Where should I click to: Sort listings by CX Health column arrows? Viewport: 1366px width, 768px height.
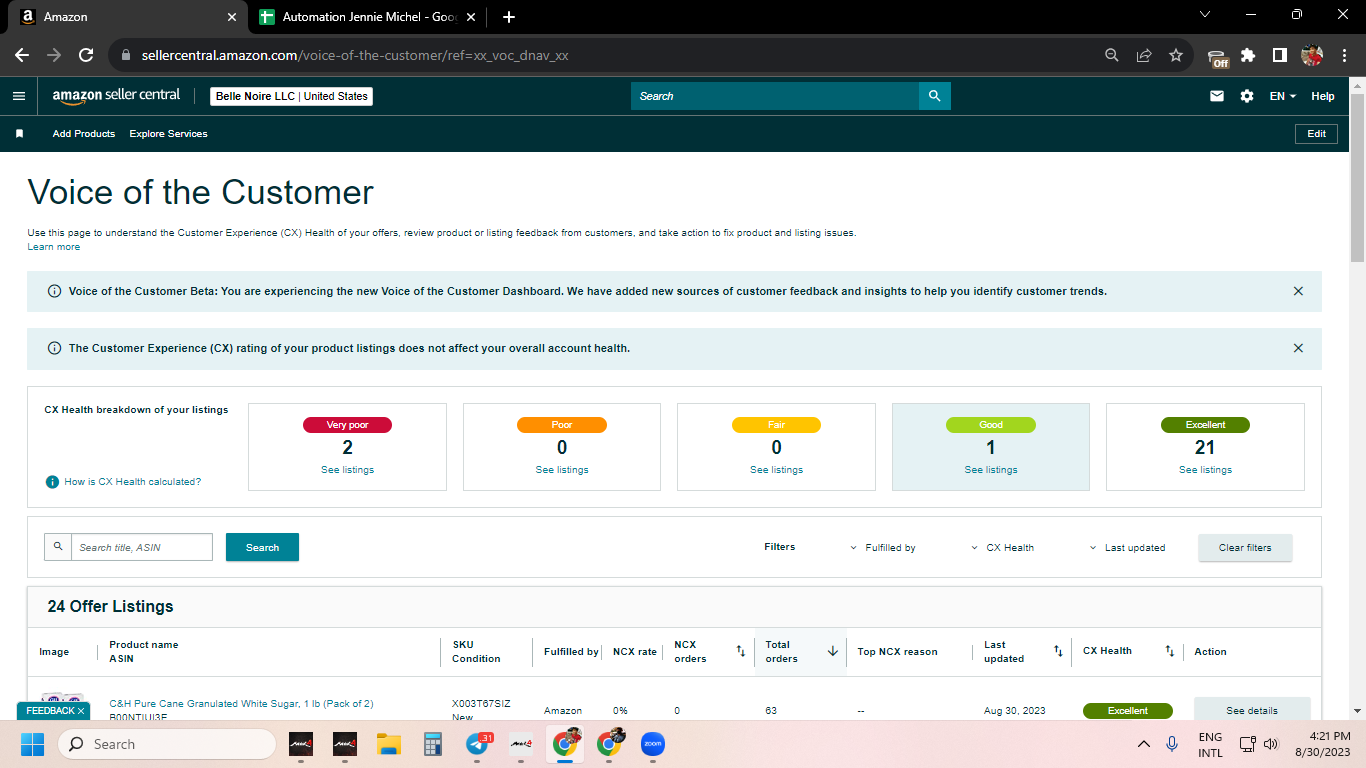pos(1169,651)
